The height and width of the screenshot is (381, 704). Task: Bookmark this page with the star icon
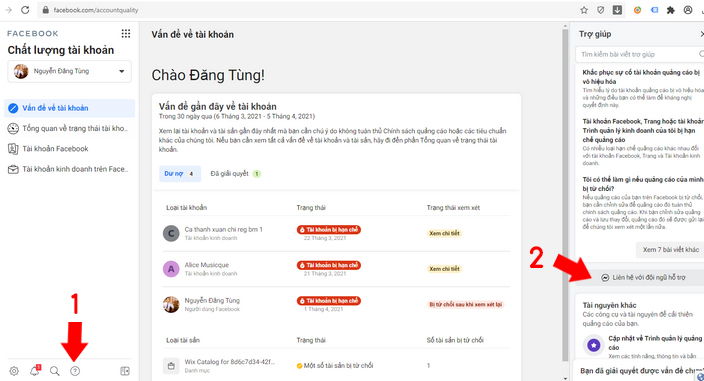coord(584,10)
